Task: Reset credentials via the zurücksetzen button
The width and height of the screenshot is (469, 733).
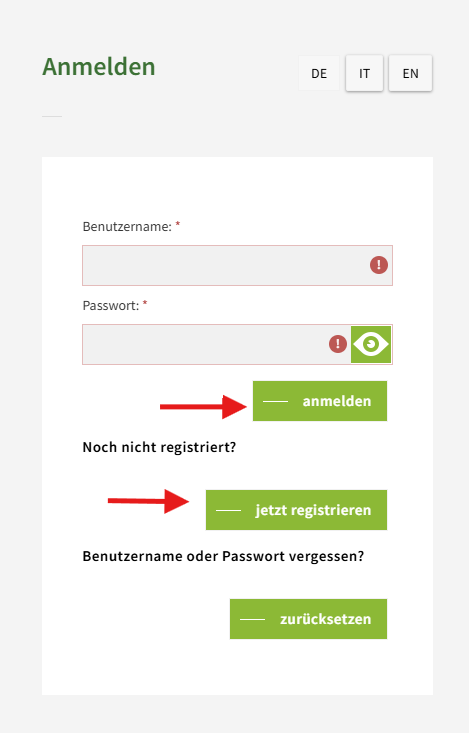Action: 309,619
